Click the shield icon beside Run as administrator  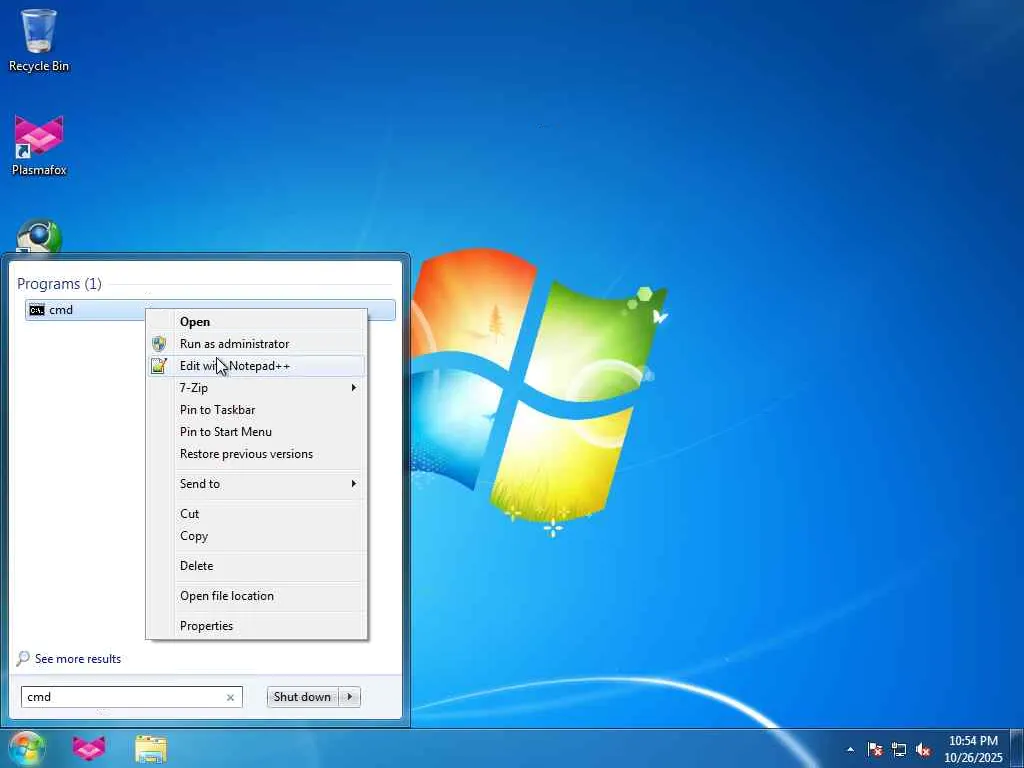159,344
